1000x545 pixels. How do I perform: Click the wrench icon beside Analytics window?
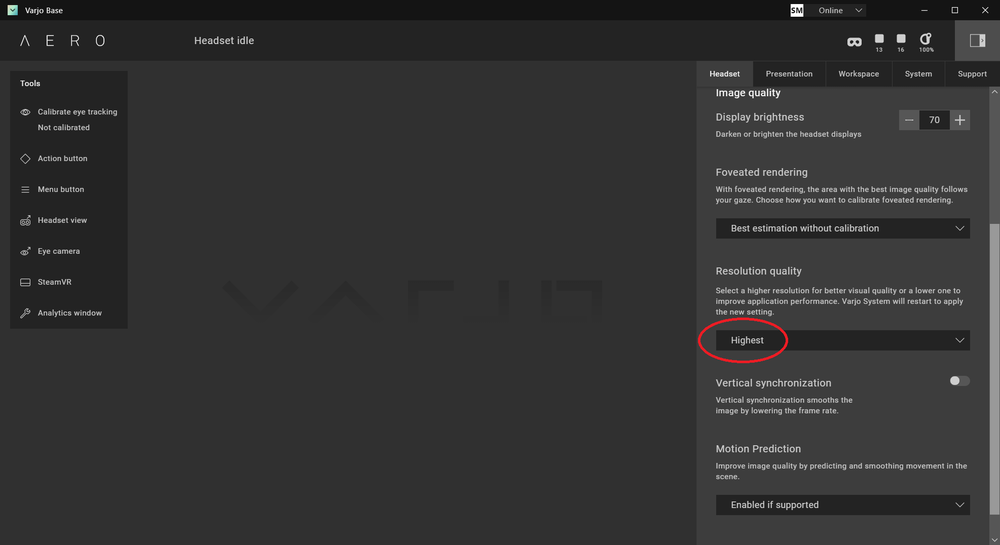pos(25,313)
